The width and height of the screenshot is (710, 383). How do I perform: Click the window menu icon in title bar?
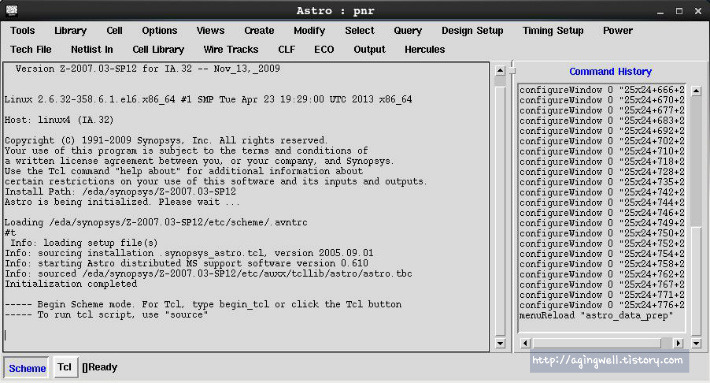click(12, 10)
